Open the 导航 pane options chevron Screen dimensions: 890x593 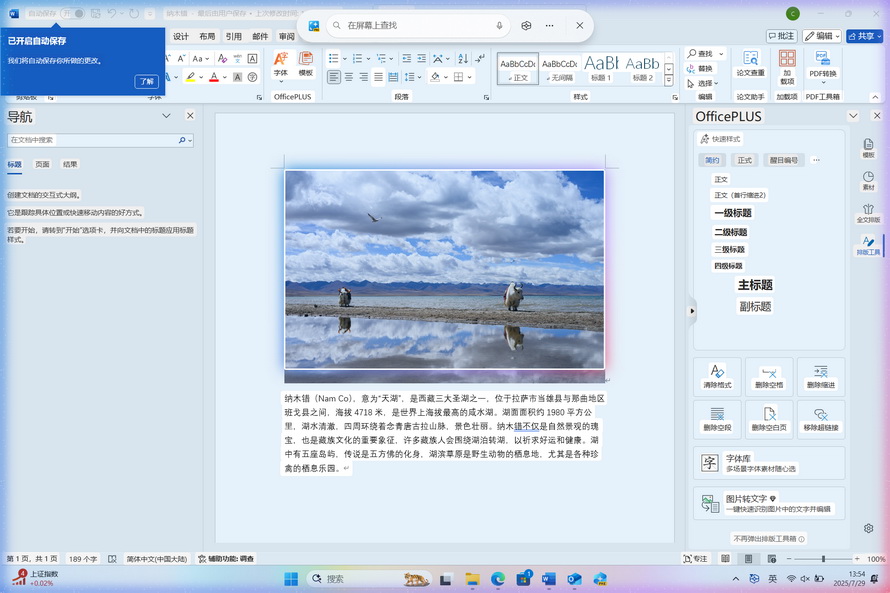point(166,116)
